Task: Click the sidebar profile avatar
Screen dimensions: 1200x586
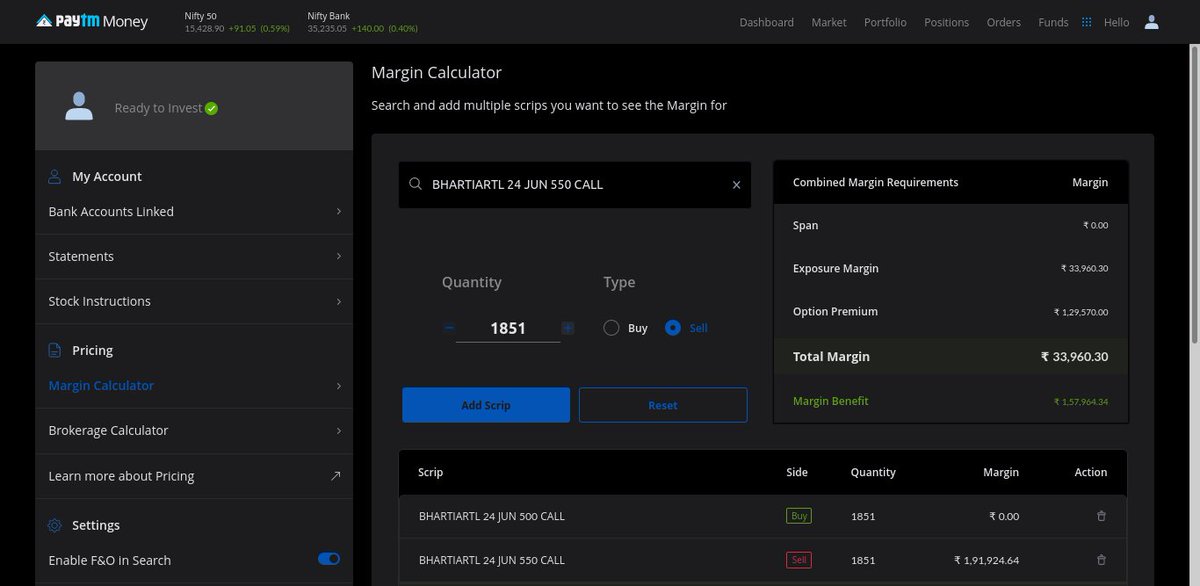Action: click(x=79, y=106)
